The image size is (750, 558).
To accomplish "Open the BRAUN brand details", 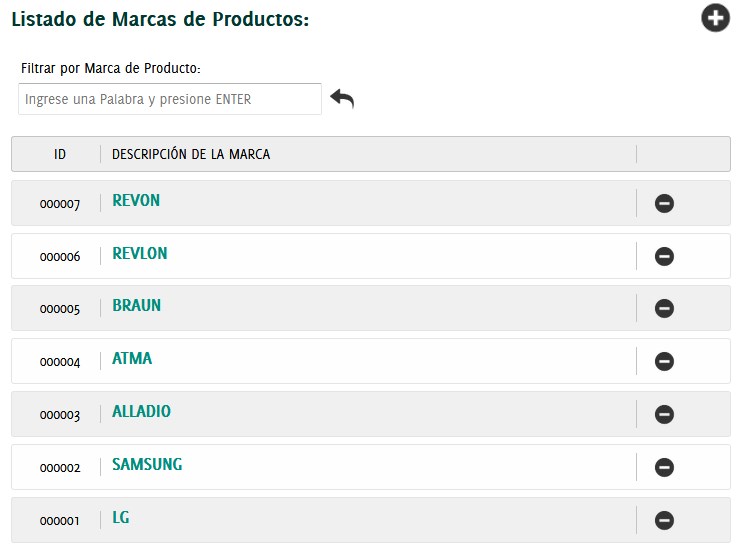I will point(137,306).
